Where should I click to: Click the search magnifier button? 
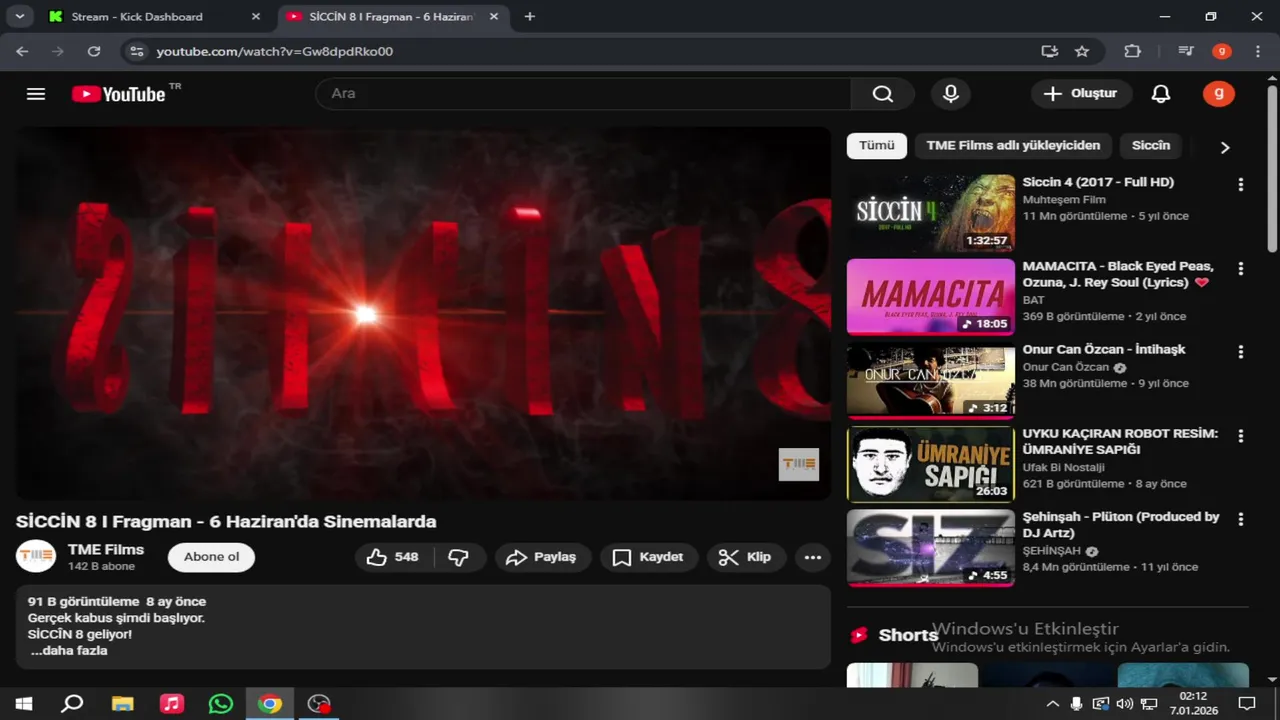(882, 94)
